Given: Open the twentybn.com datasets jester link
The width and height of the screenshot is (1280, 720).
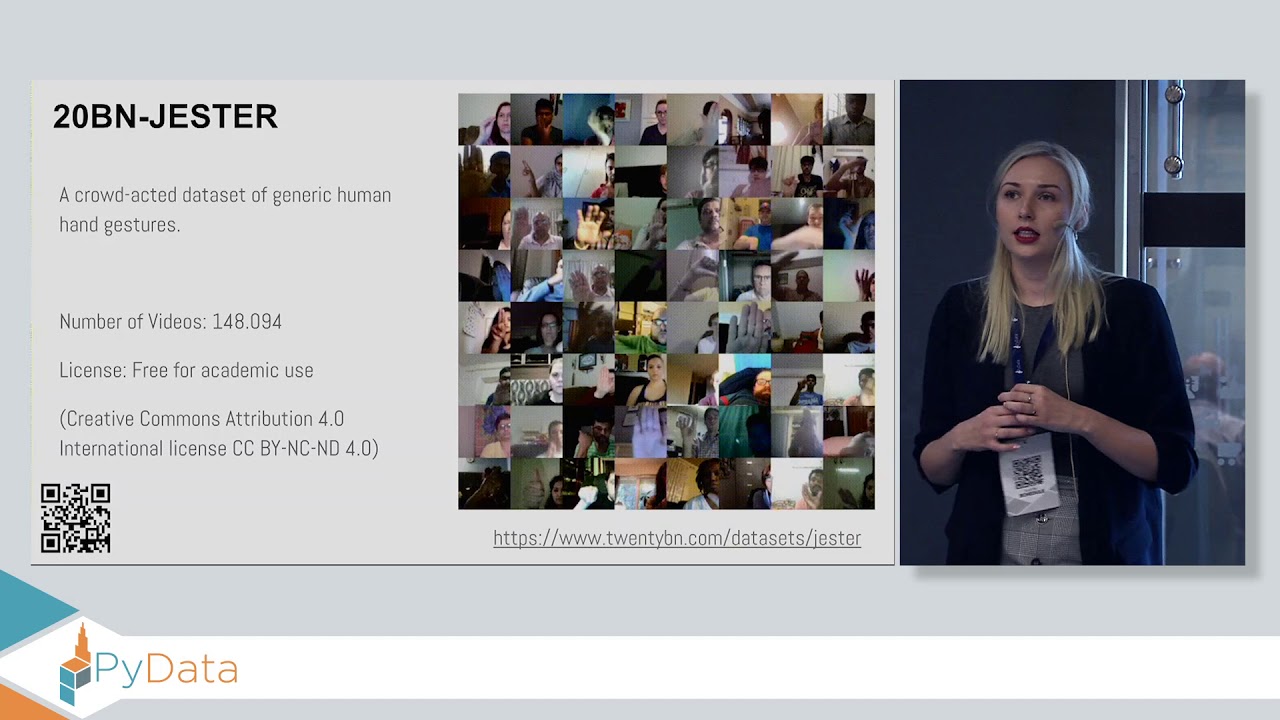Looking at the screenshot, I should (x=677, y=538).
